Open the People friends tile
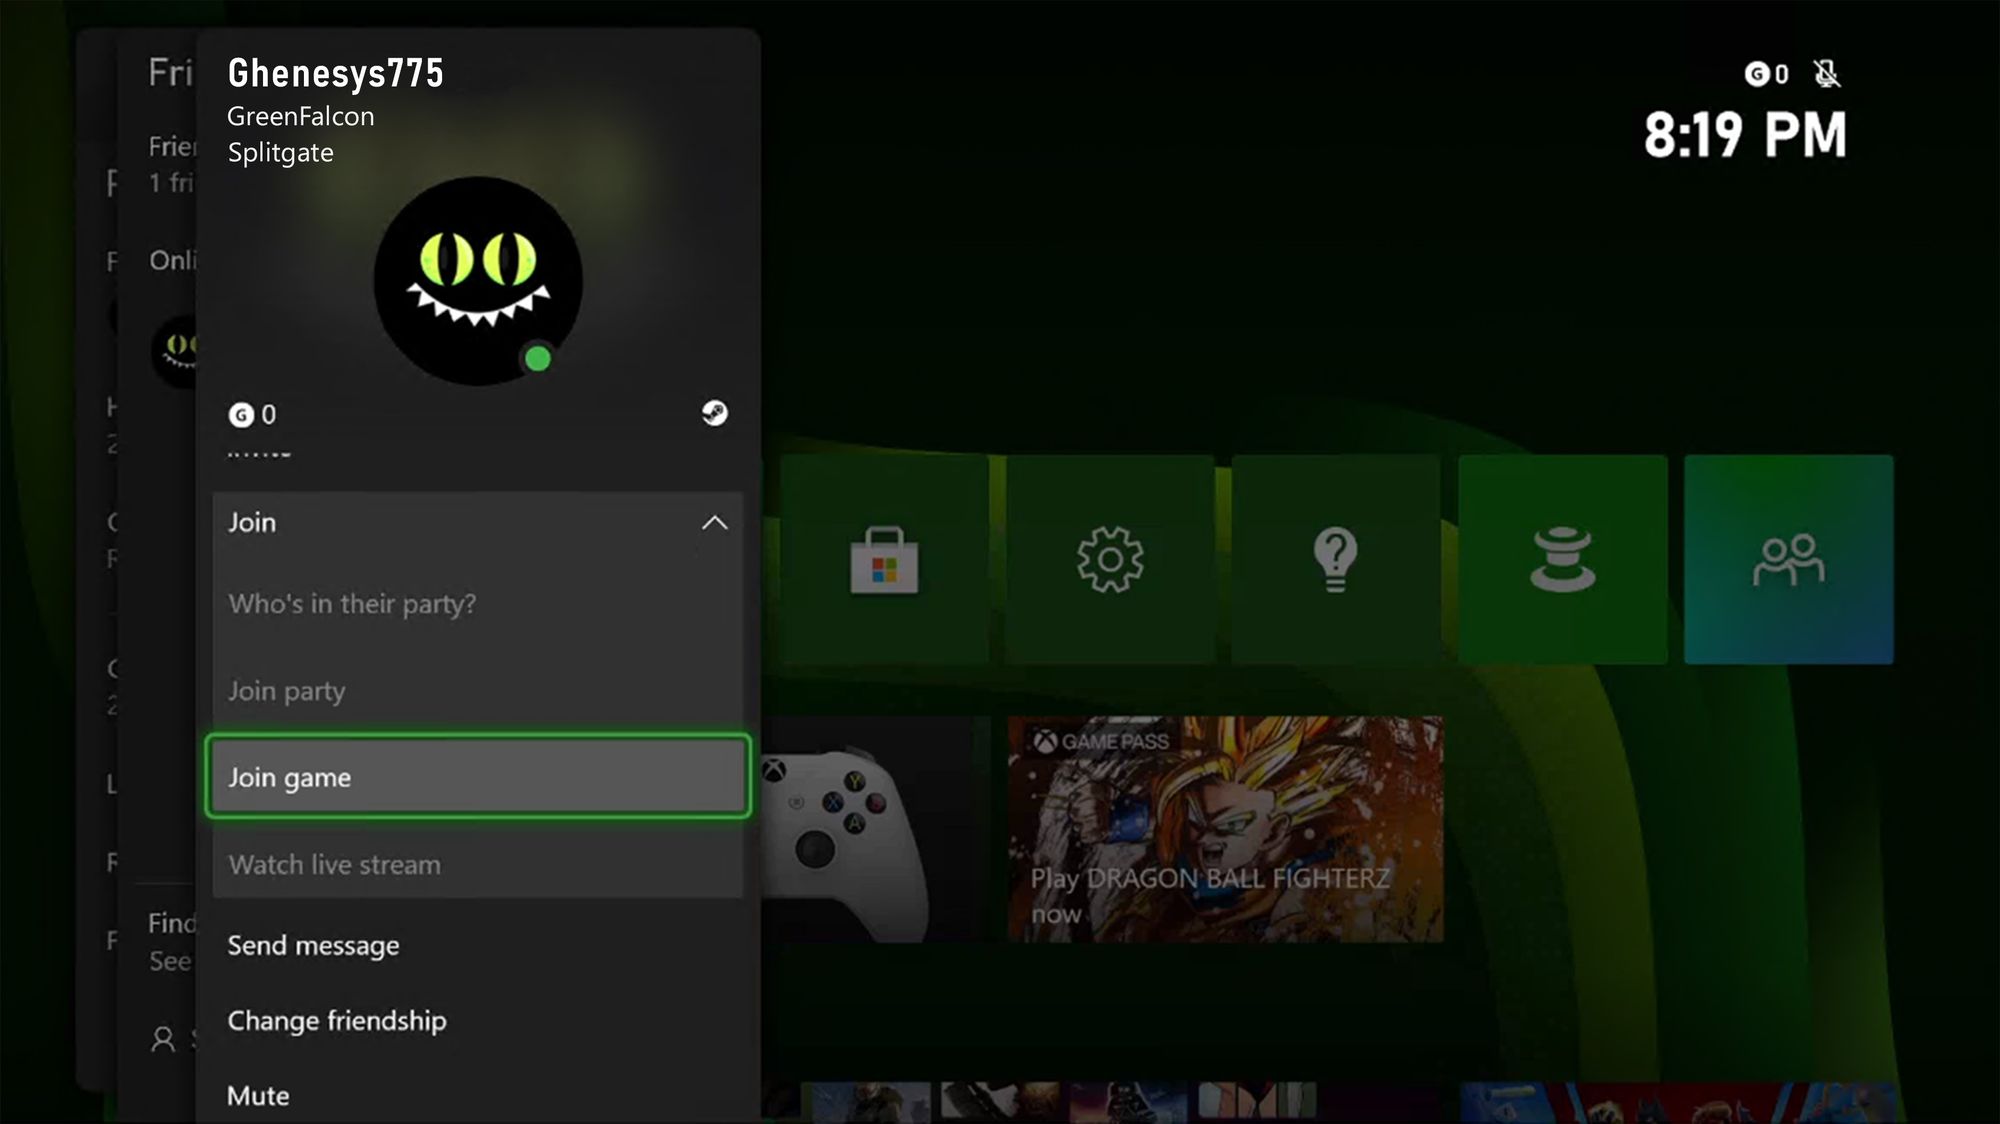This screenshot has height=1124, width=2000. [1788, 559]
